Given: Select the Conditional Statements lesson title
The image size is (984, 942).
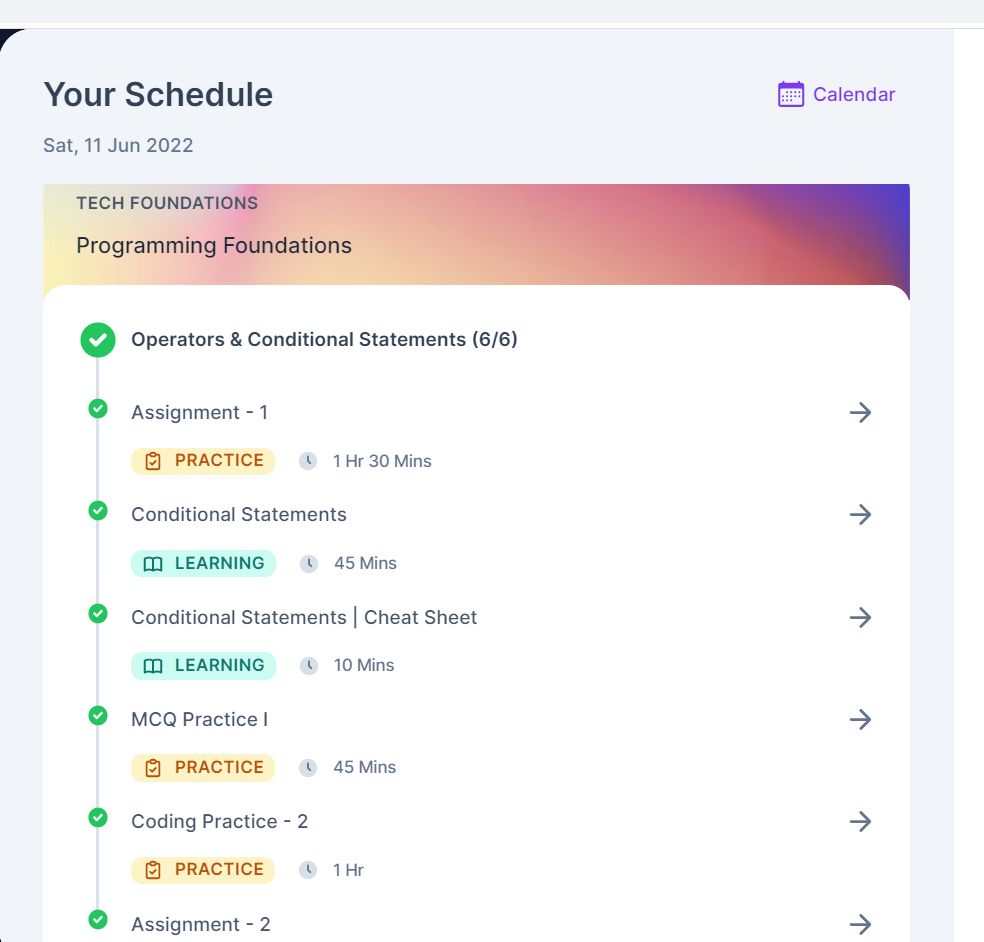Looking at the screenshot, I should click(238, 515).
